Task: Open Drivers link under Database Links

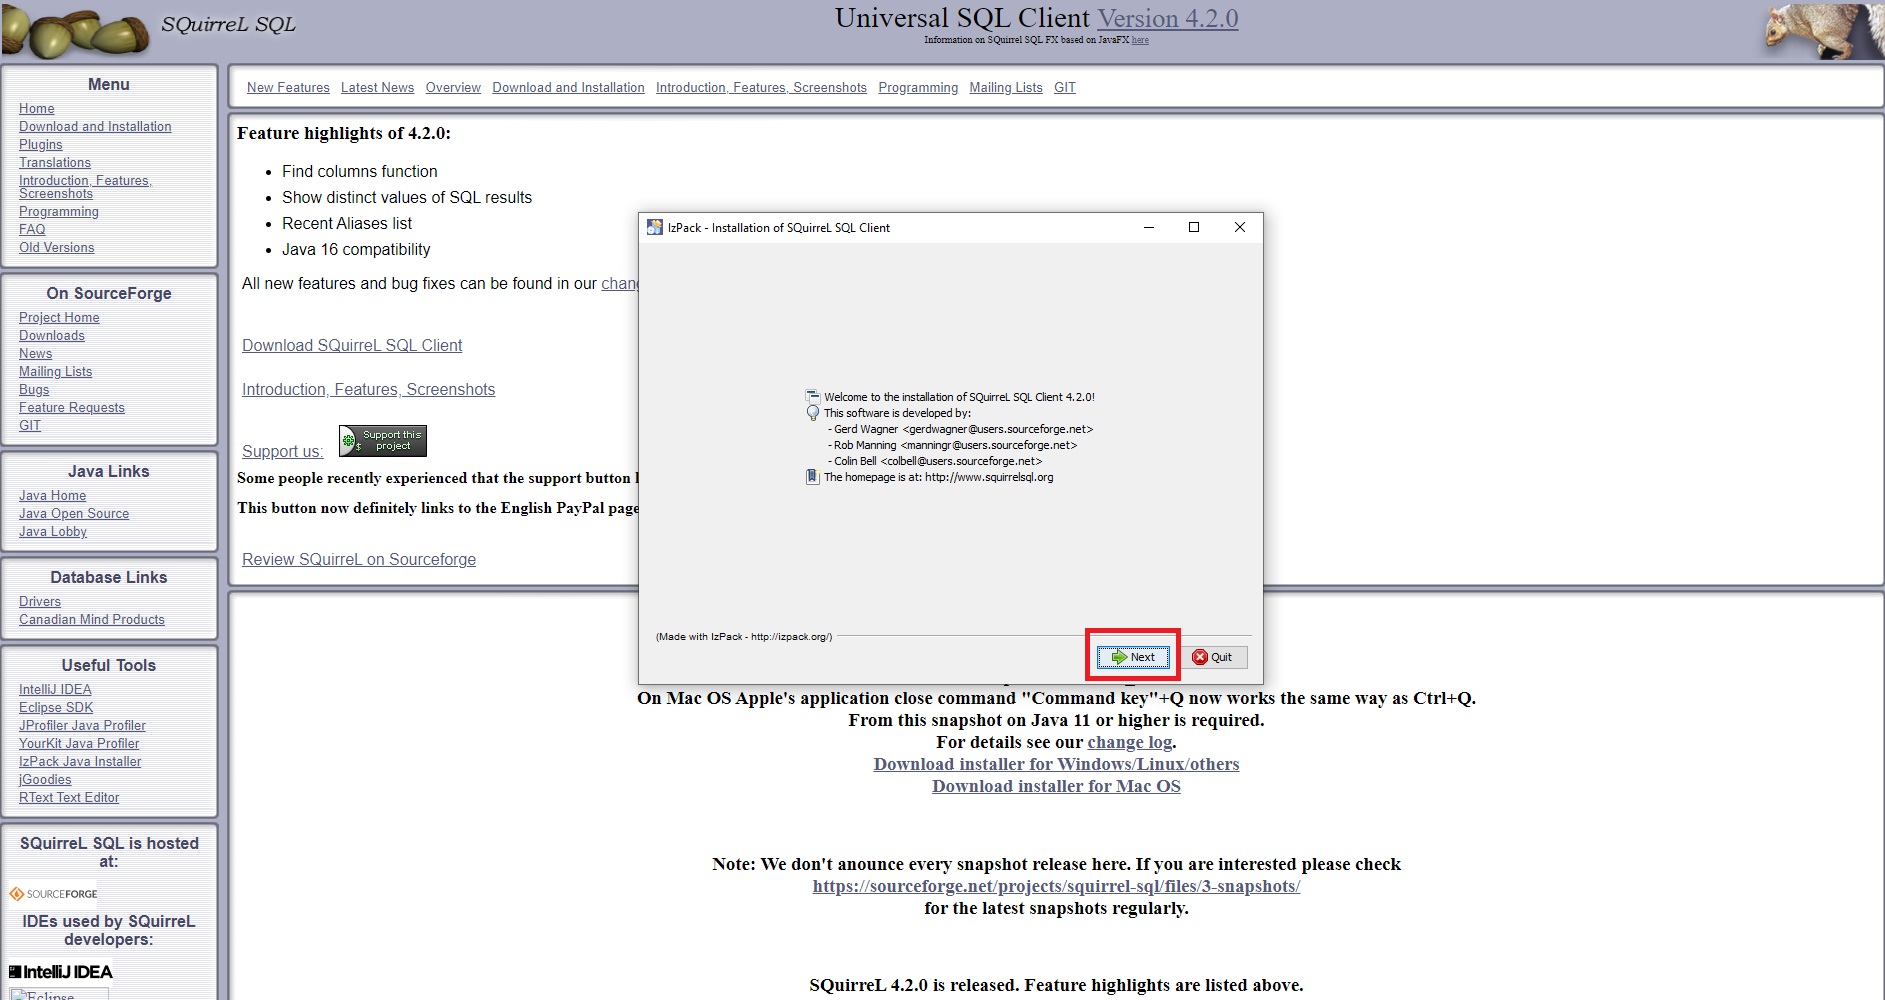Action: 40,602
